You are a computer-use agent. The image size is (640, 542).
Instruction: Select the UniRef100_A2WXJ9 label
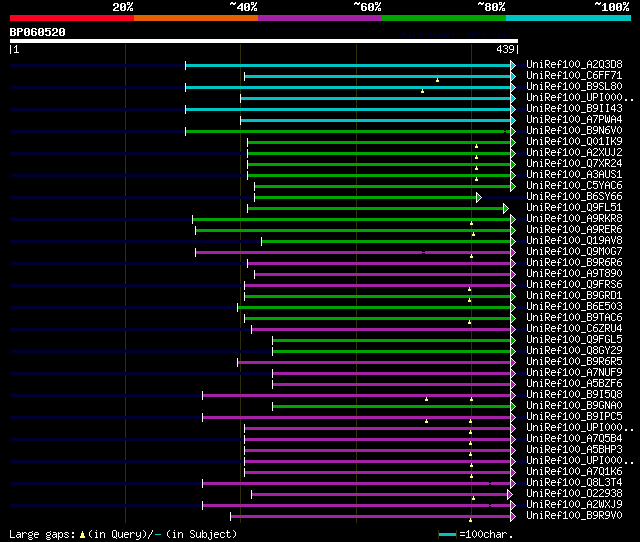point(574,505)
